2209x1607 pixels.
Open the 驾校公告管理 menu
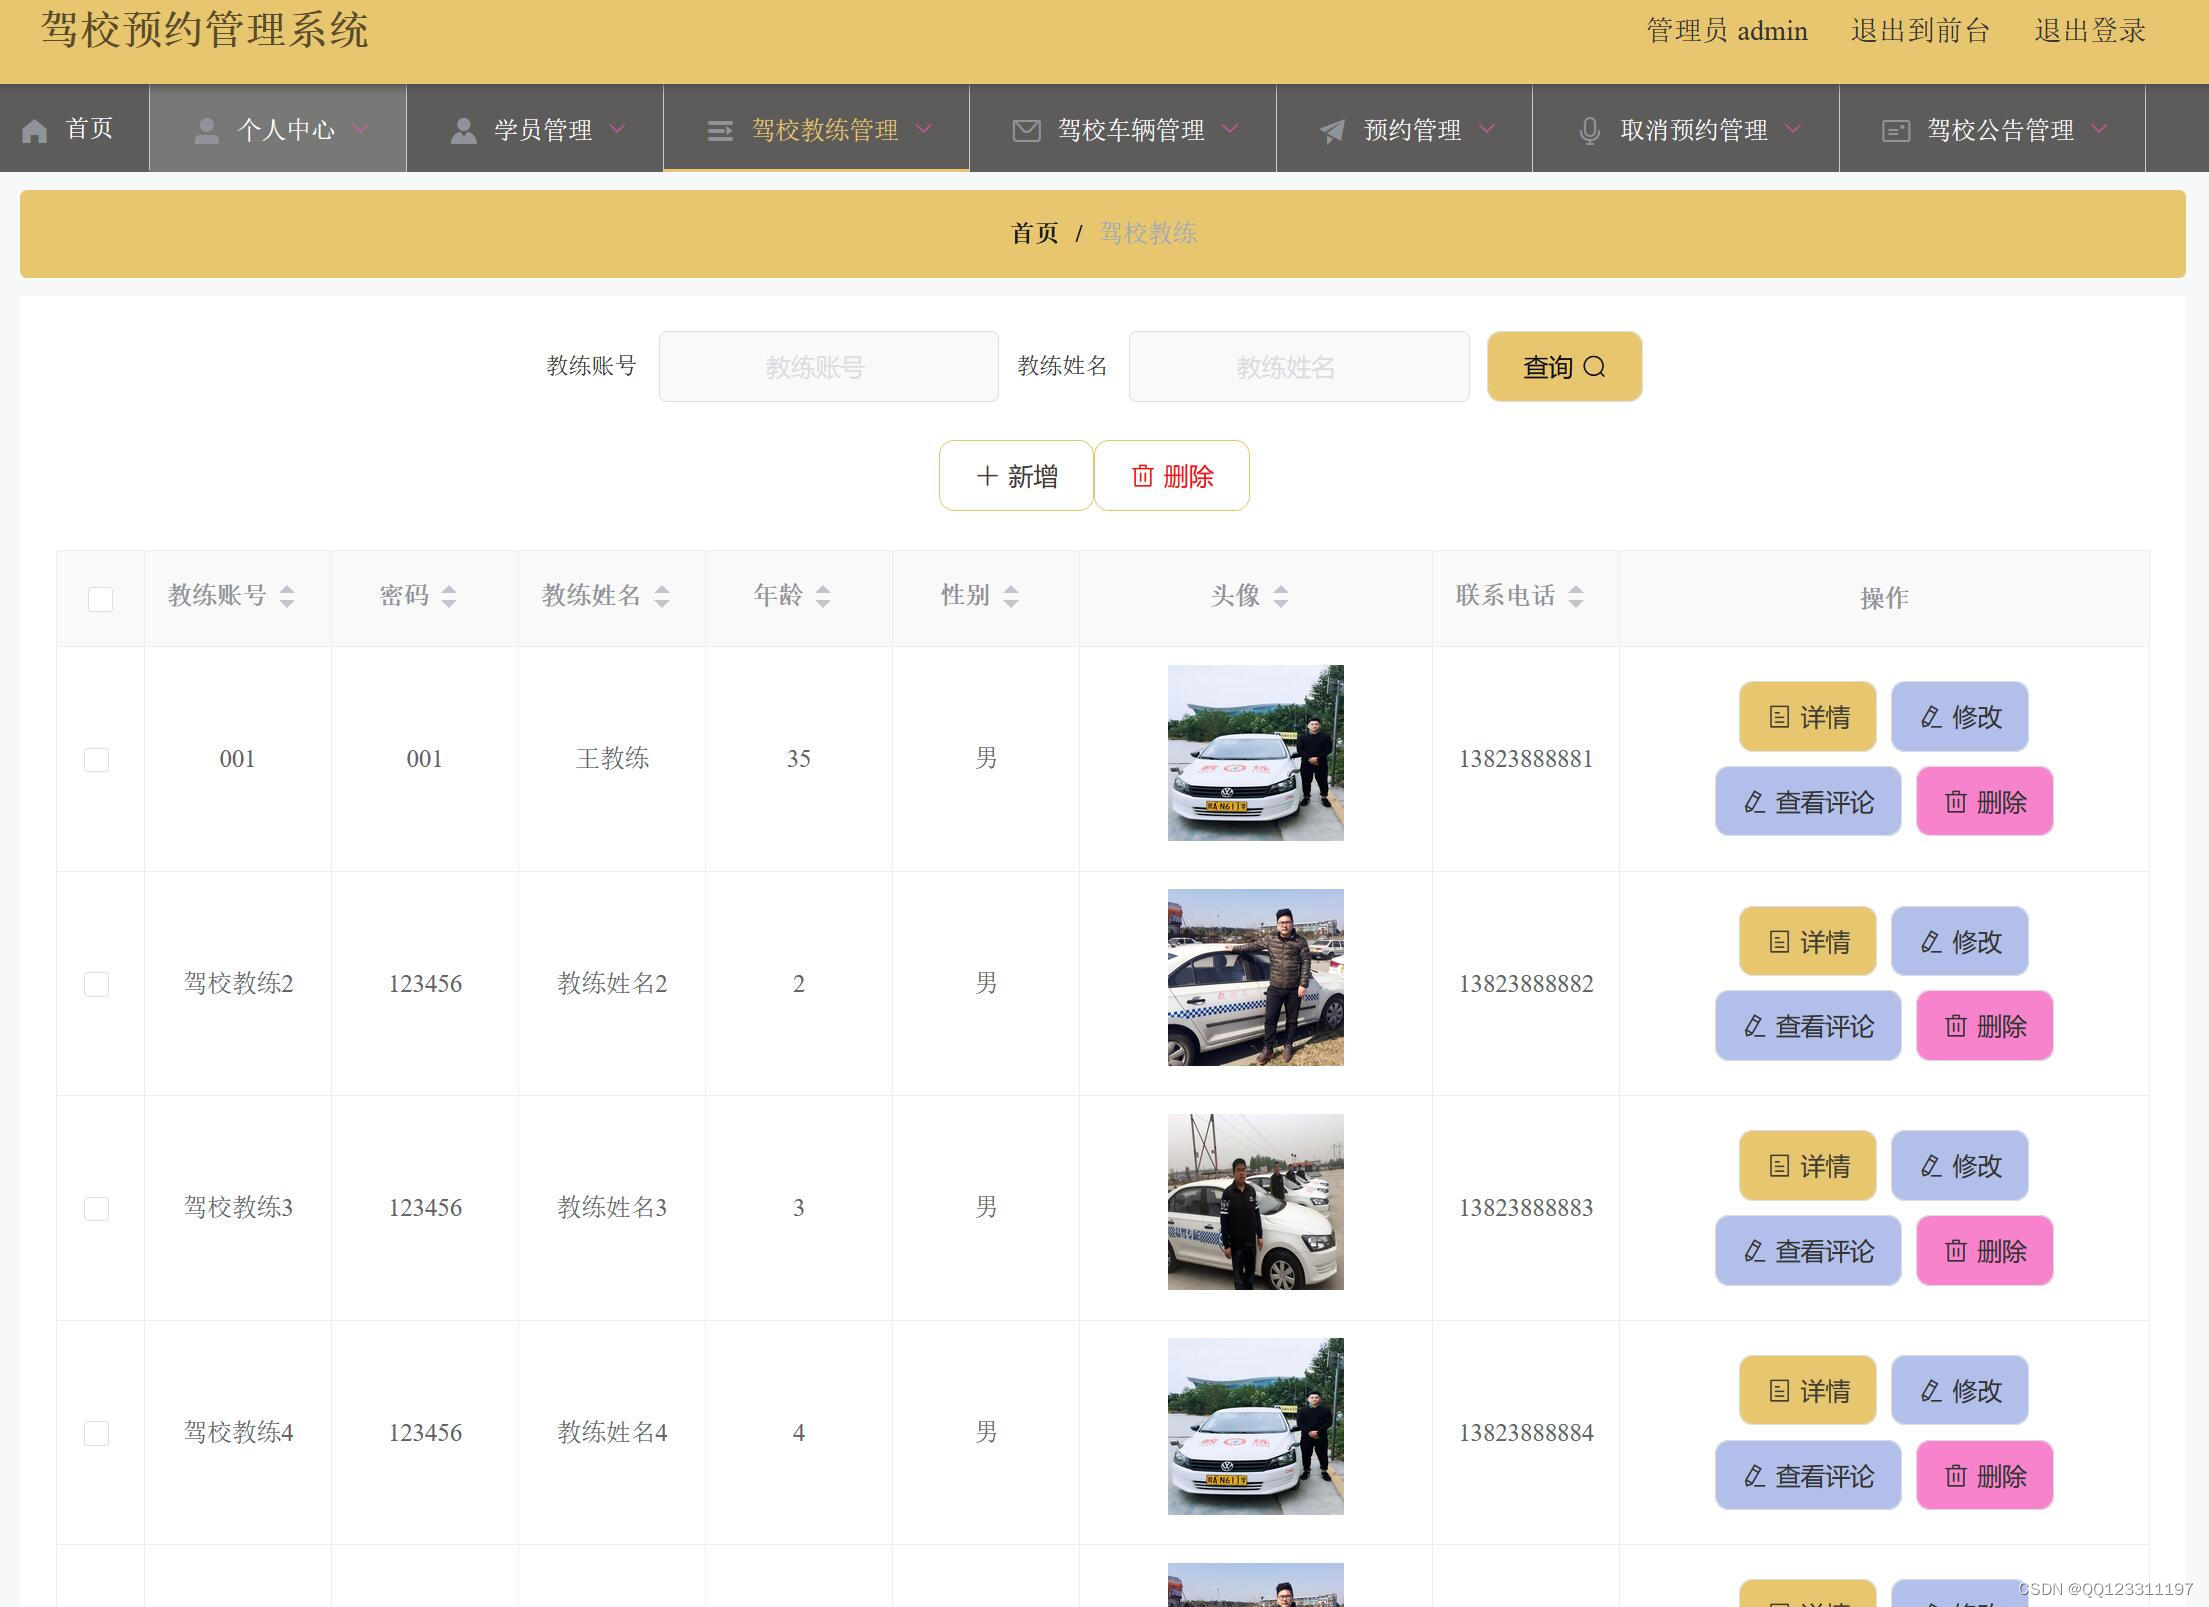coord(1993,129)
